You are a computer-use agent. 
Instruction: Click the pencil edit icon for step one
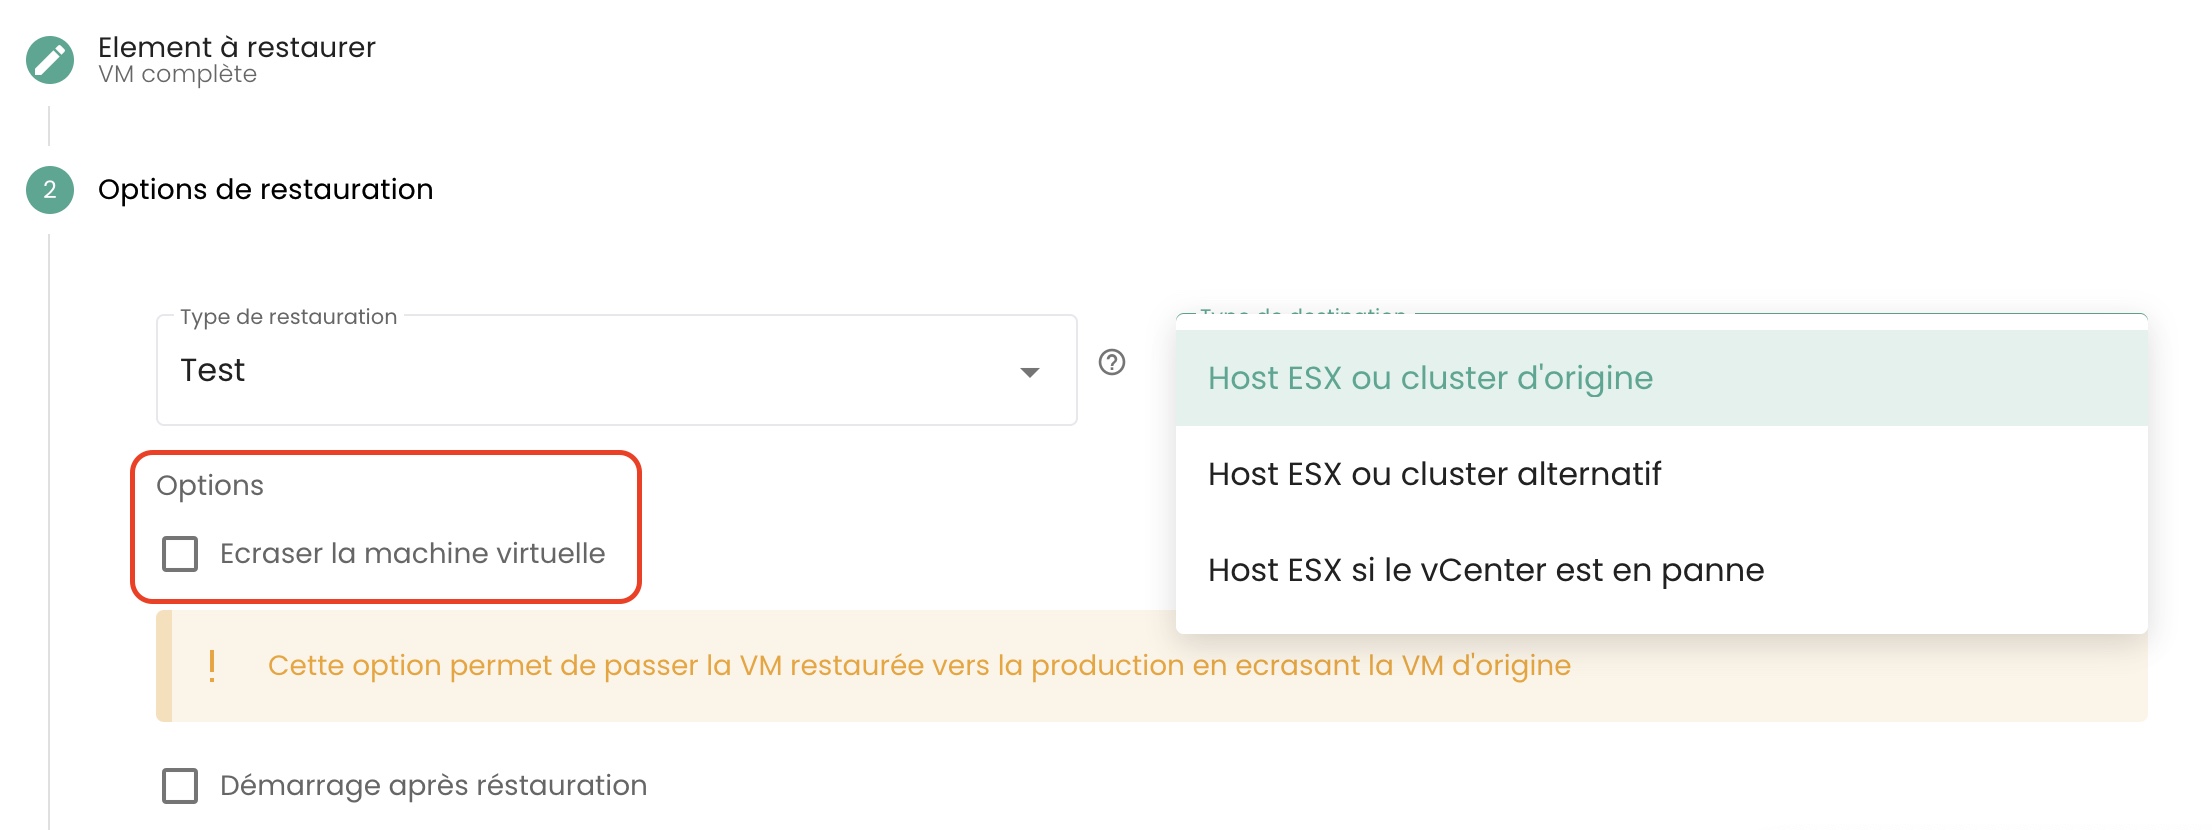click(x=50, y=60)
